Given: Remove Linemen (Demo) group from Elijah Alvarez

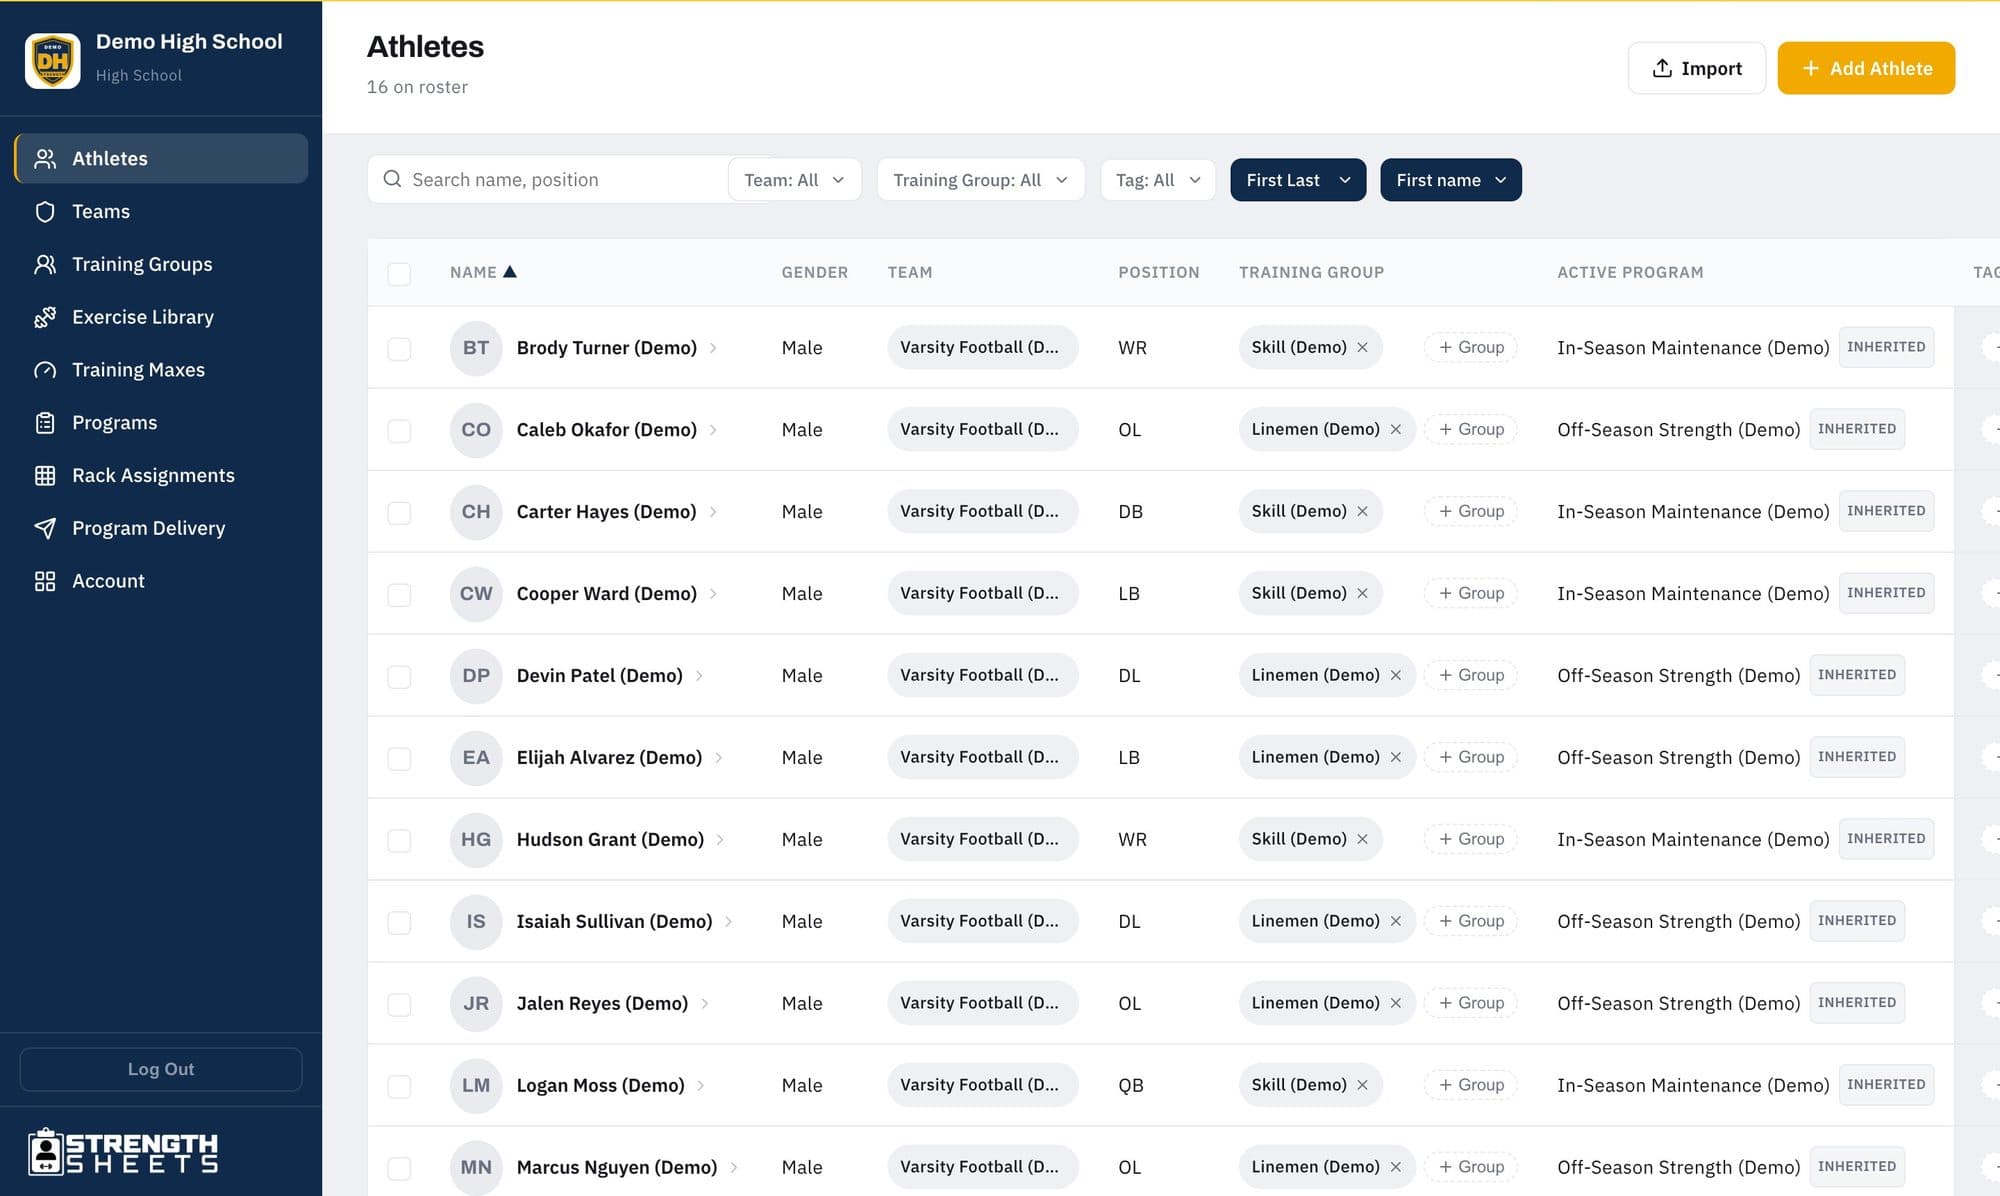Looking at the screenshot, I should point(1396,757).
